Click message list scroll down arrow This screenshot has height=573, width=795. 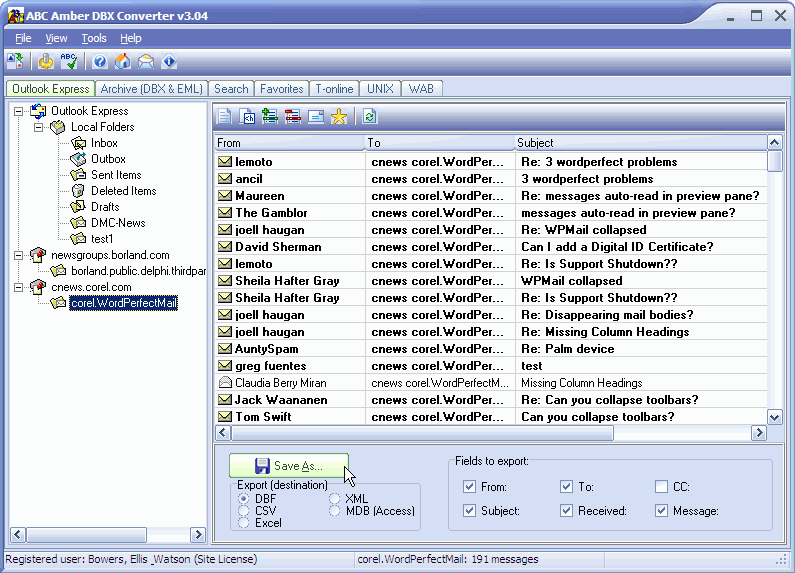click(x=774, y=418)
